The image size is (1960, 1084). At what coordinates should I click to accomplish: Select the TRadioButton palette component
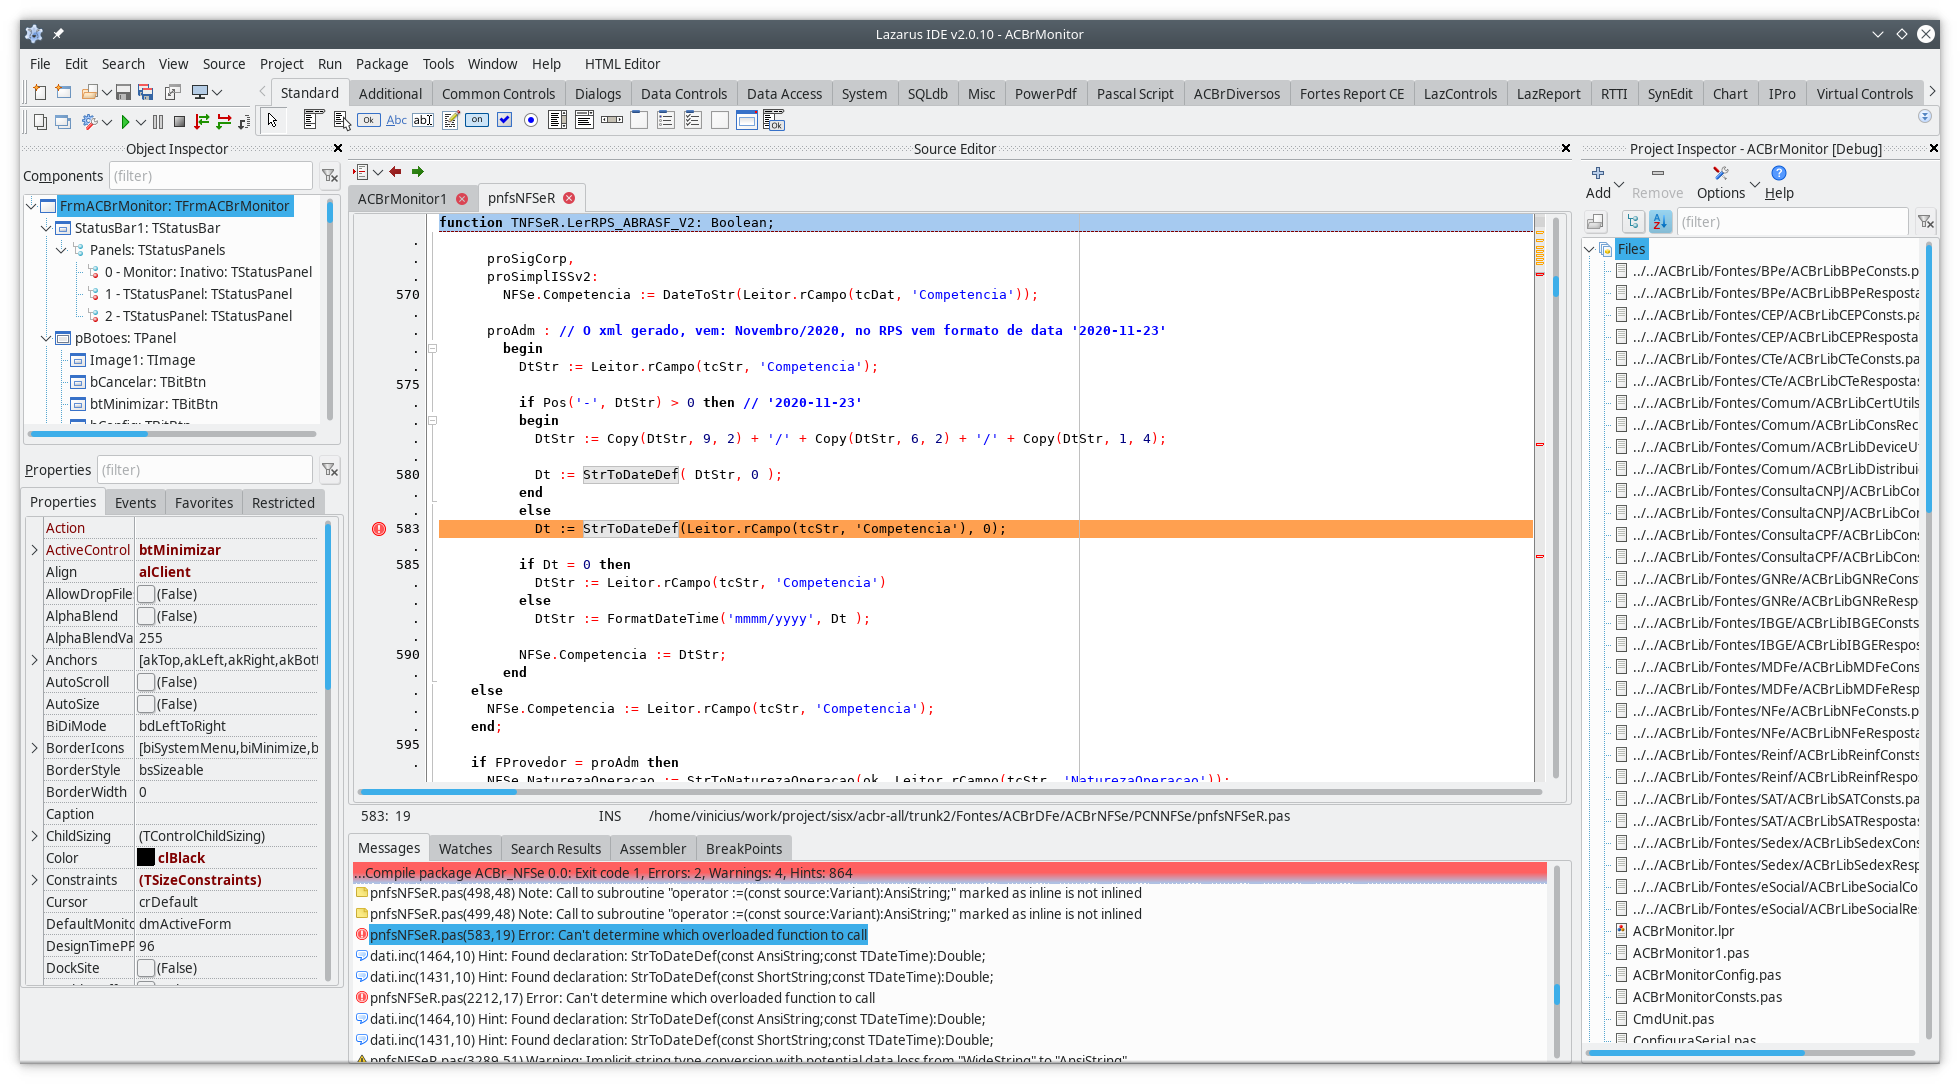[531, 120]
